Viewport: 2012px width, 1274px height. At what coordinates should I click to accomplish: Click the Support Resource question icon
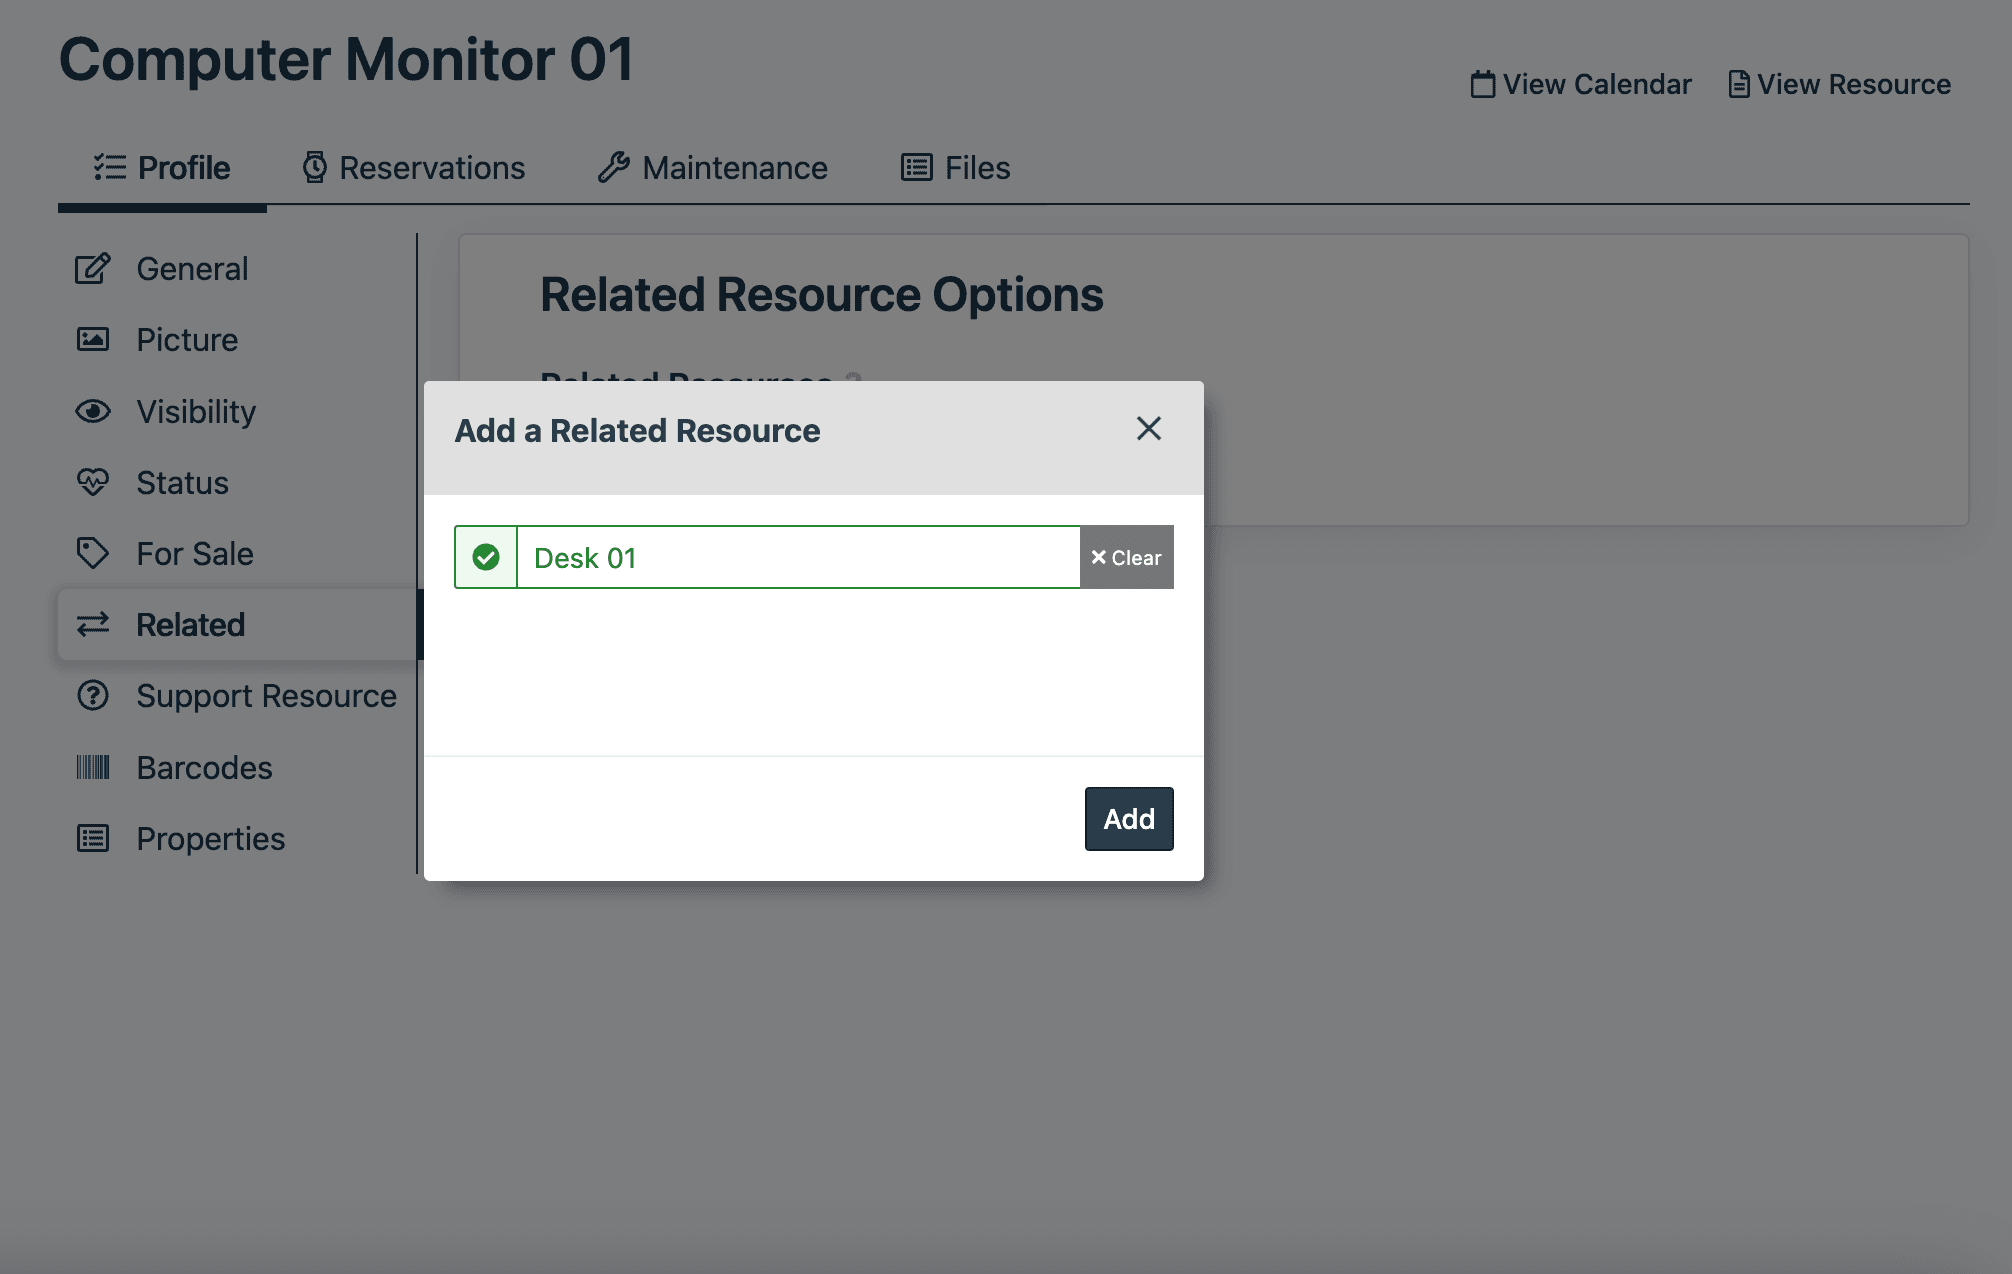92,696
